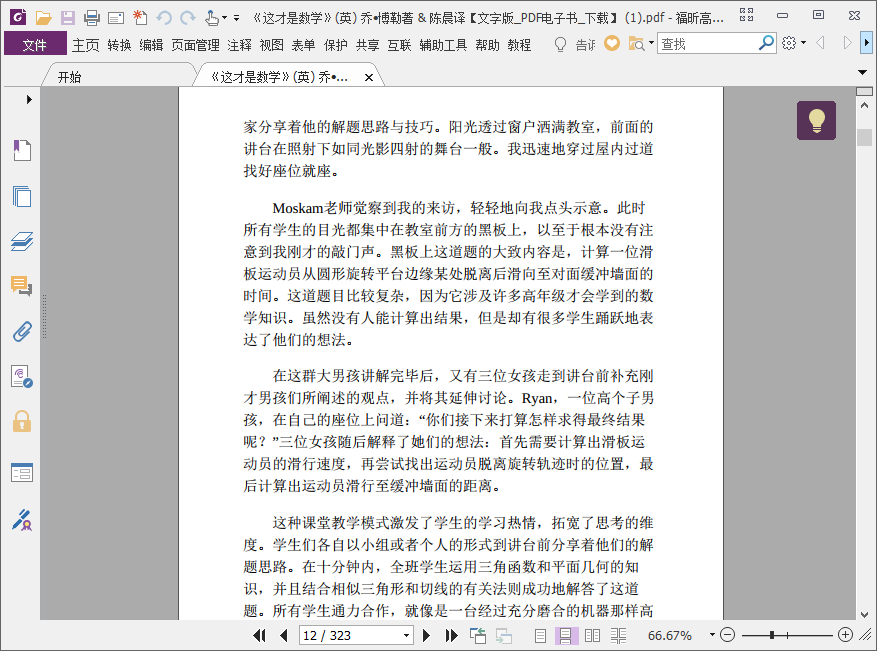877x651 pixels.
Task: Open the Page Thumbnails panel
Action: point(22,196)
